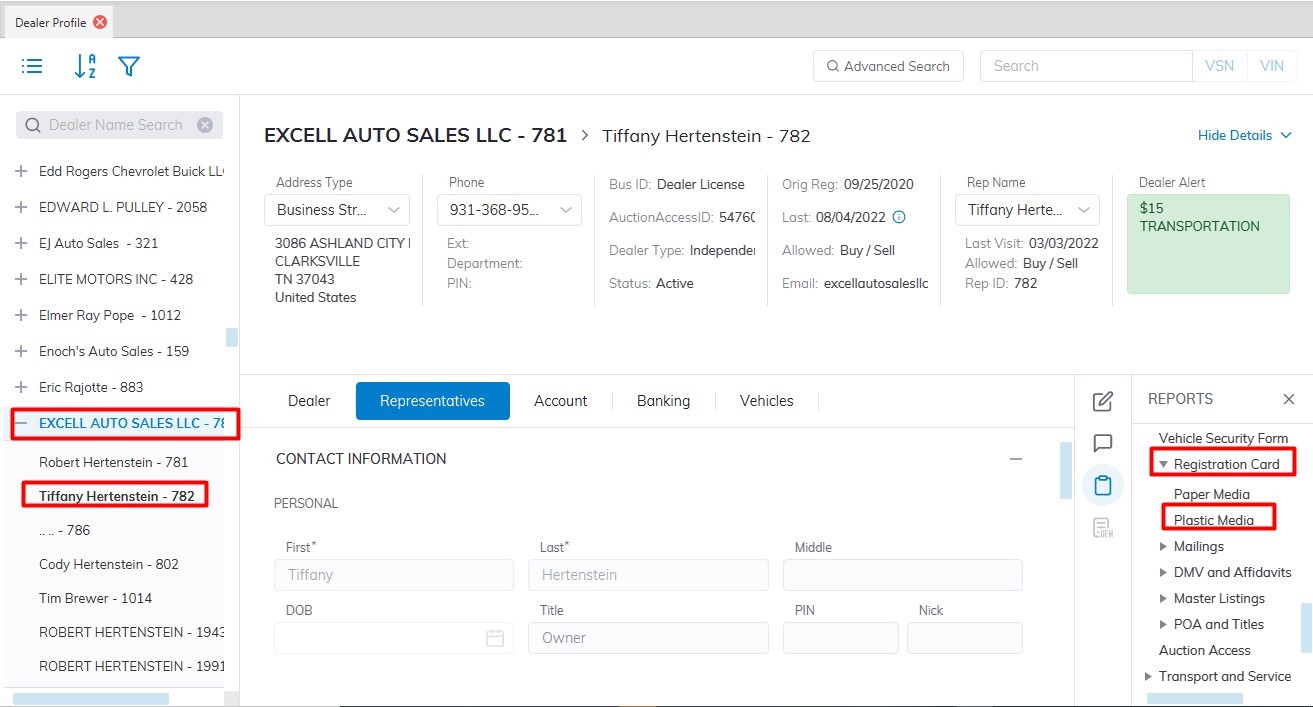
Task: Open the DOB calendar picker
Action: tap(495, 638)
